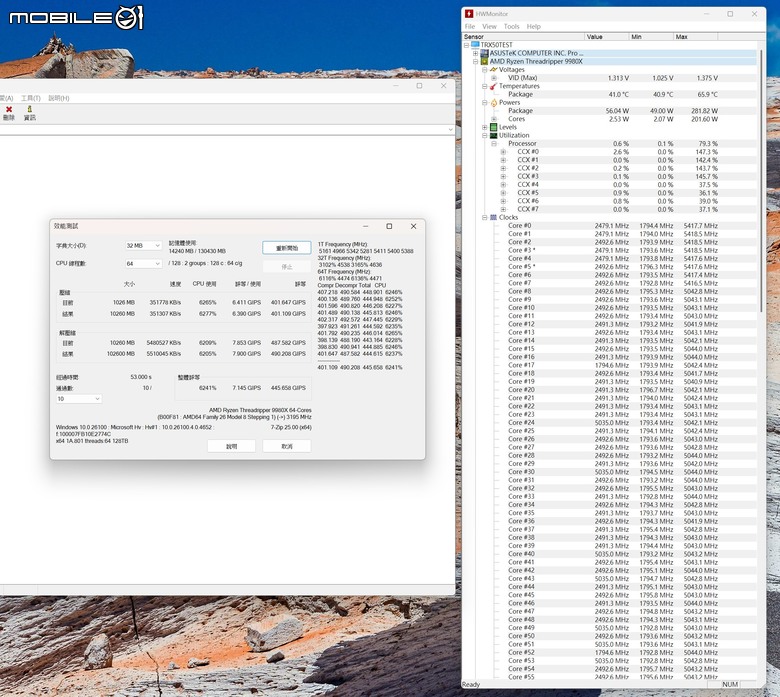Expand the CCX #3 node
Viewport: 780px width, 697px height.
coord(503,177)
